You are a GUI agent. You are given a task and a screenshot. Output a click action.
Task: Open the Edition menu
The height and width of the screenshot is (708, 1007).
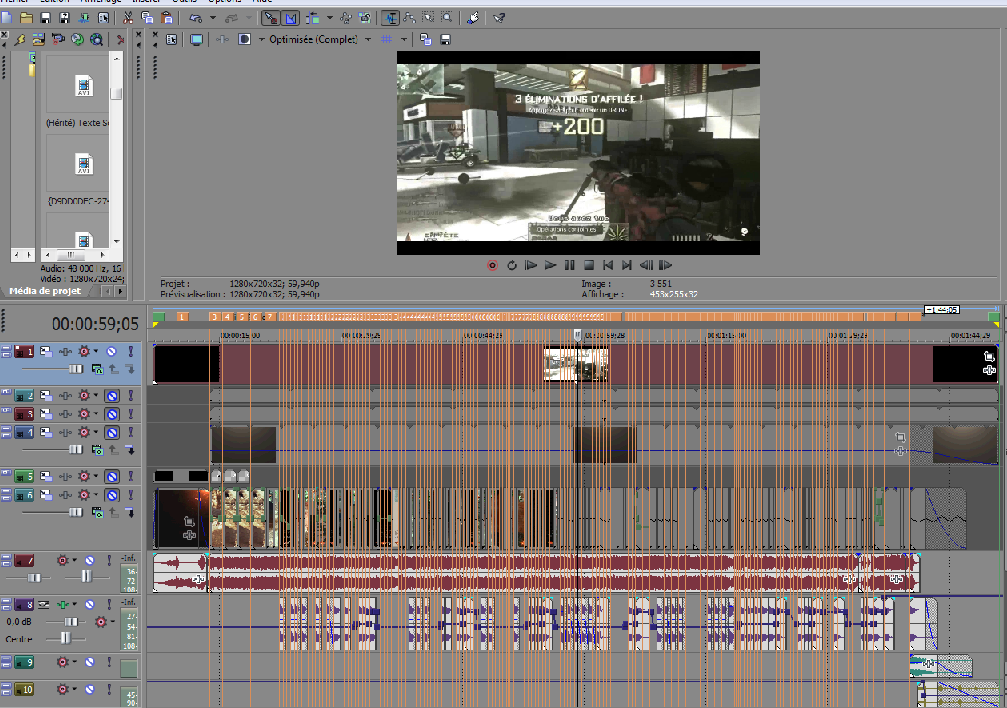[x=54, y=2]
